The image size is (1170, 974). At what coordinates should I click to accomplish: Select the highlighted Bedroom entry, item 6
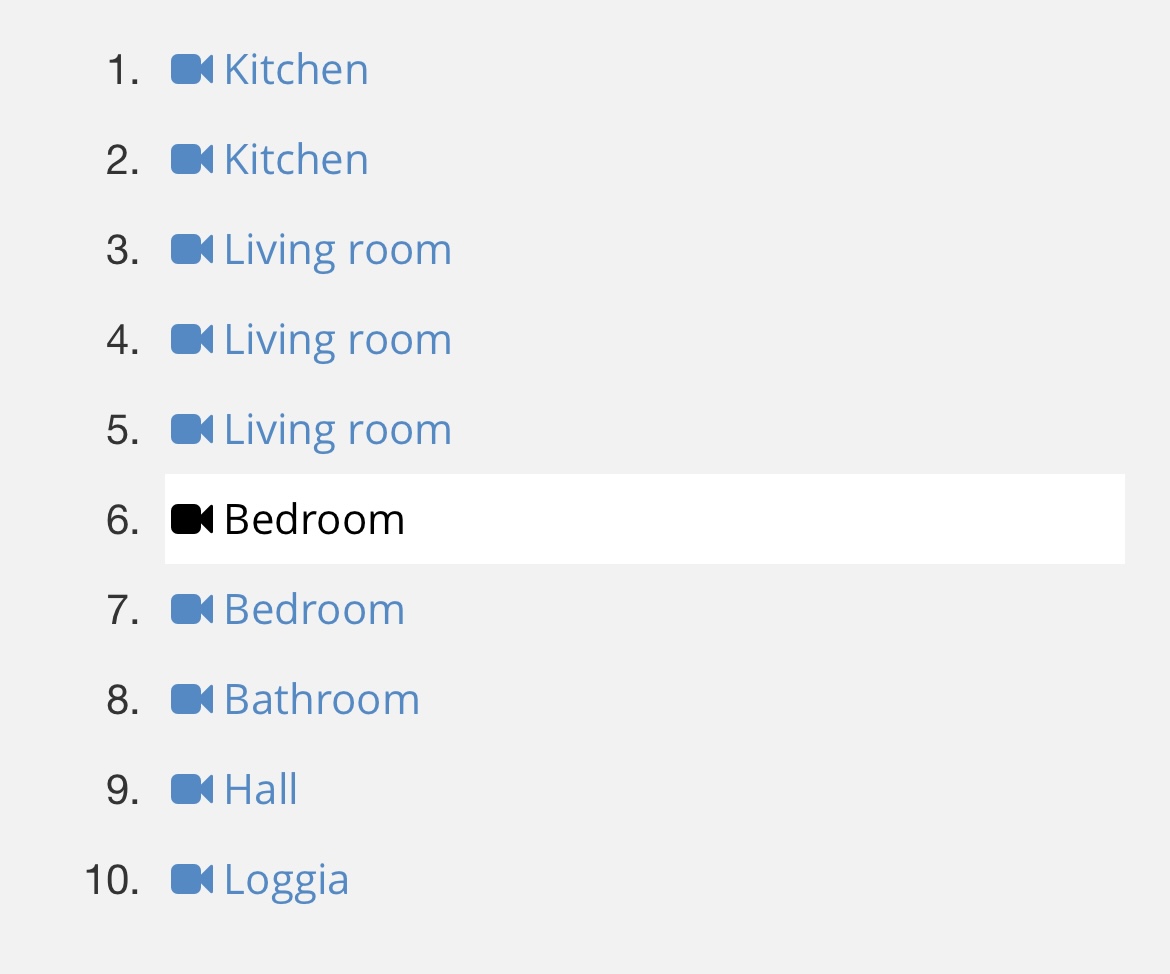[645, 519]
